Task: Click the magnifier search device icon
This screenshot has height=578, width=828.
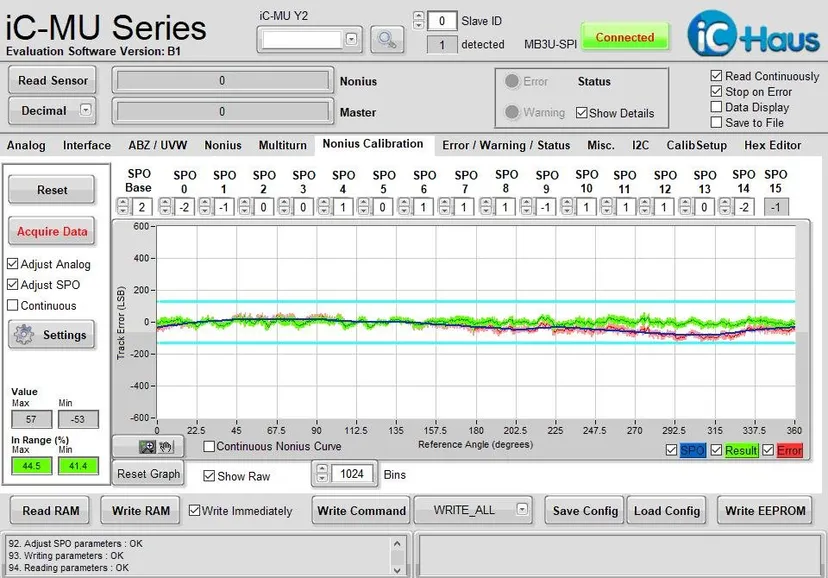Action: (x=387, y=40)
